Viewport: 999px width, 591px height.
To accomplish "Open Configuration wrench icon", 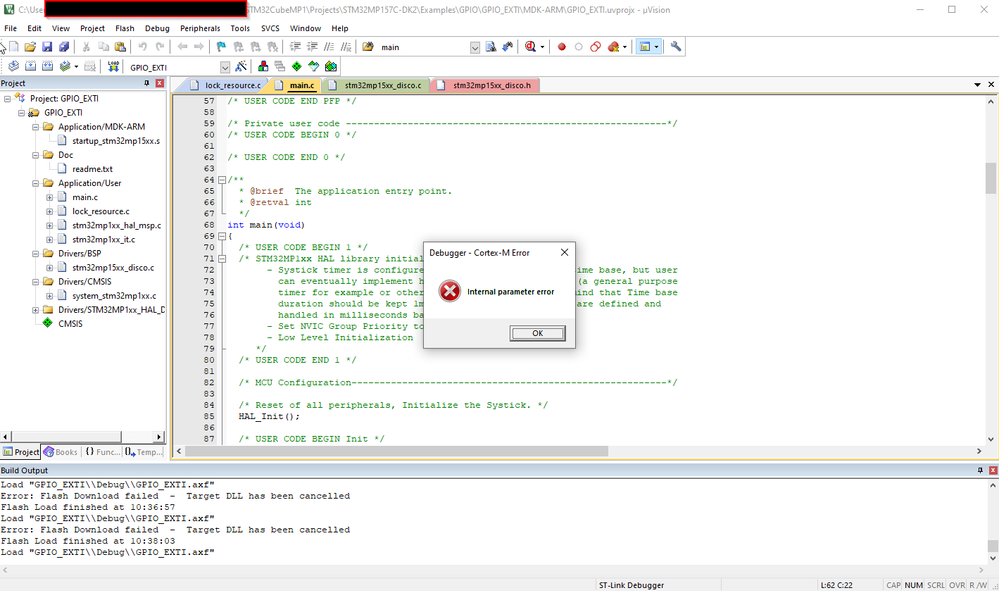I will (676, 47).
